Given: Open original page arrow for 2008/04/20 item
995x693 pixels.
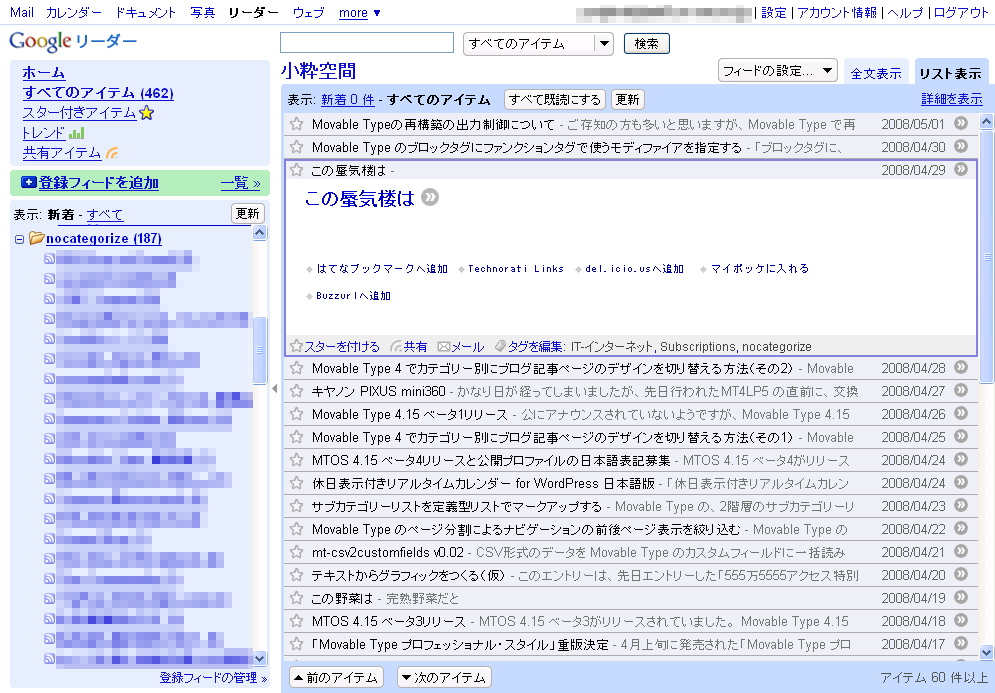Looking at the screenshot, I should (961, 574).
